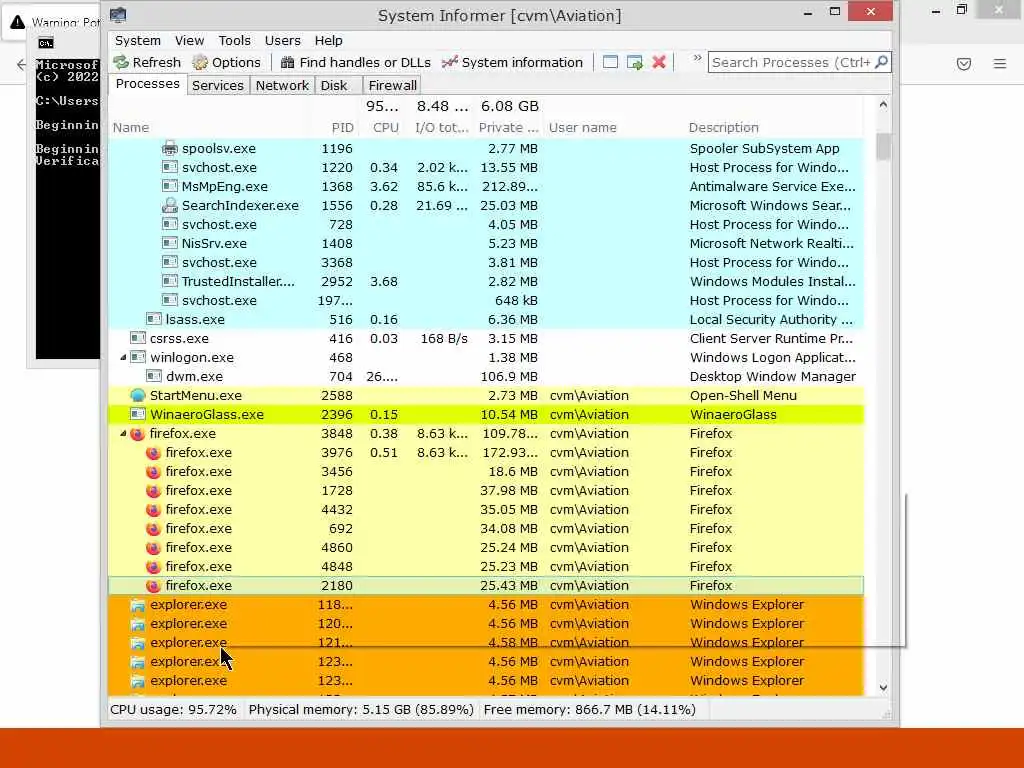
Task: Click the search magnifier icon
Action: [x=882, y=62]
